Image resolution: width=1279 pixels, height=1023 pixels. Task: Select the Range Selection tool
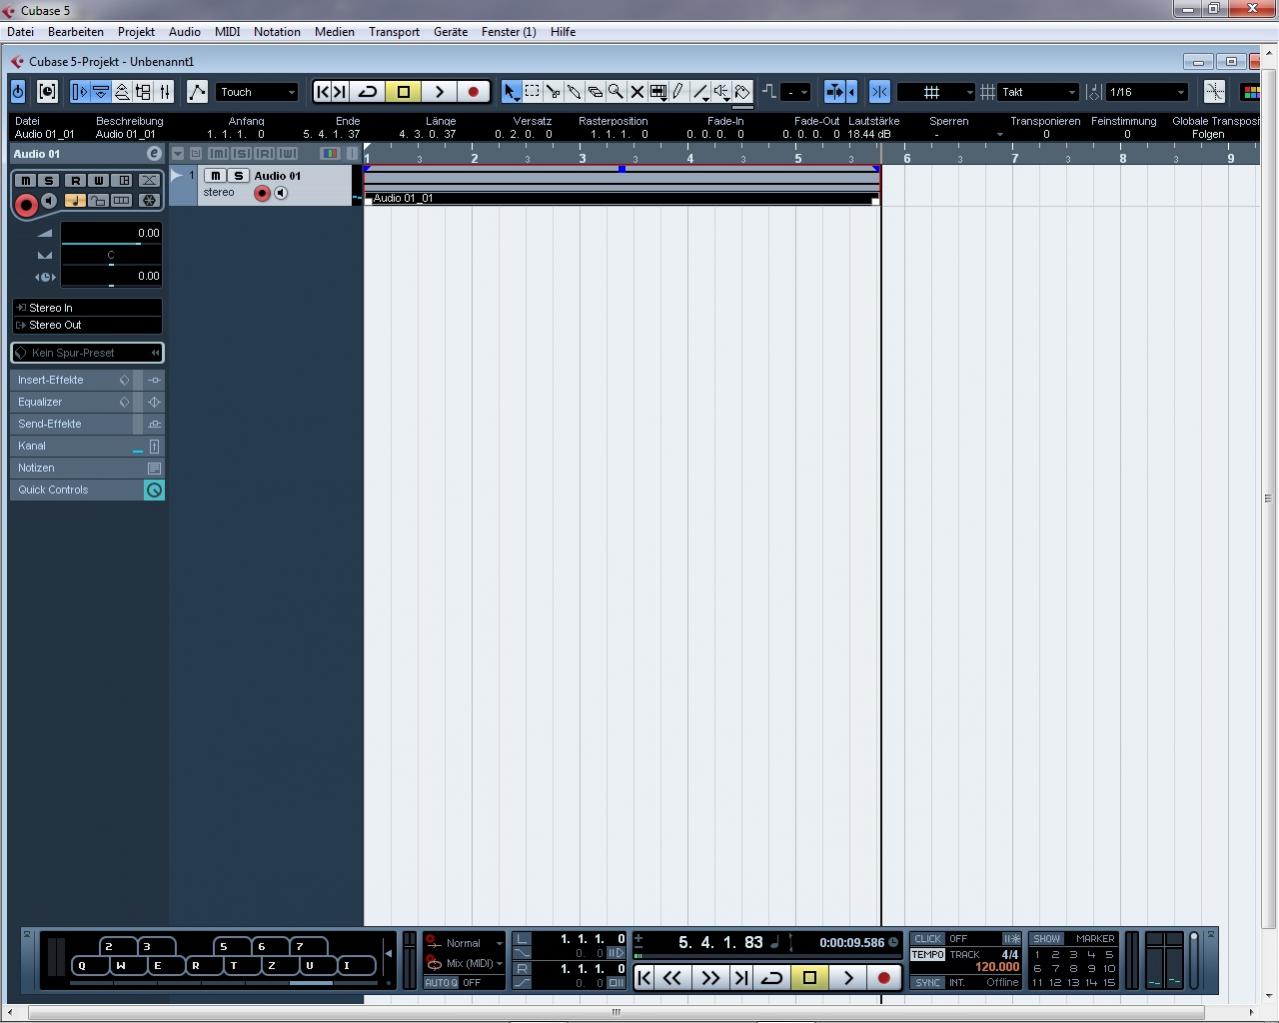pos(532,92)
